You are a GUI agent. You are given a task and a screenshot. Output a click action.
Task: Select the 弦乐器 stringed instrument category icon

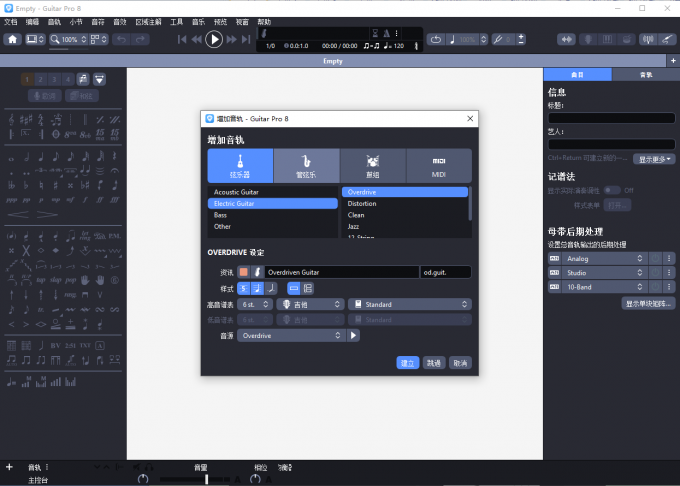240,163
